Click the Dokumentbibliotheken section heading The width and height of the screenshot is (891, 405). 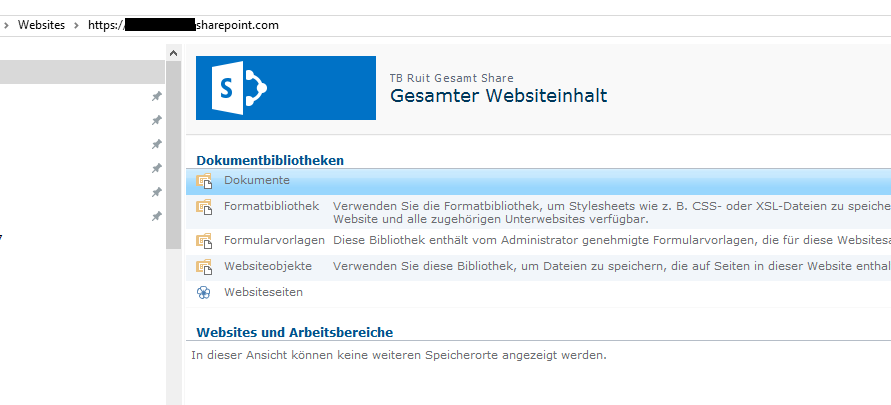[270, 160]
